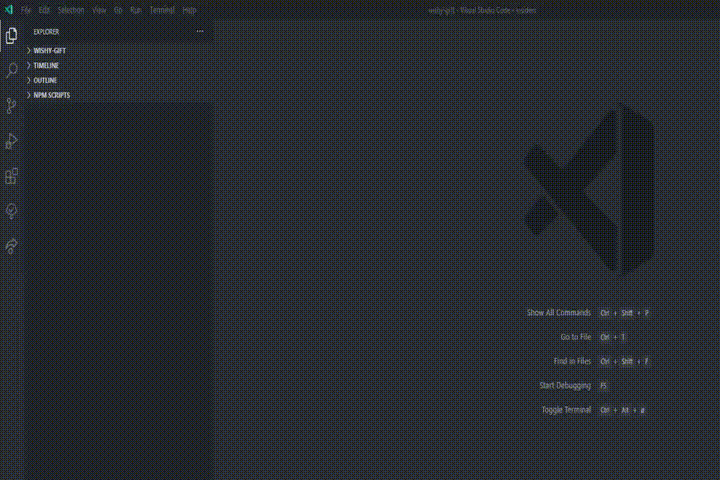Viewport: 720px width, 480px height.
Task: Click the EXPLORER panel title
Action: (x=46, y=32)
